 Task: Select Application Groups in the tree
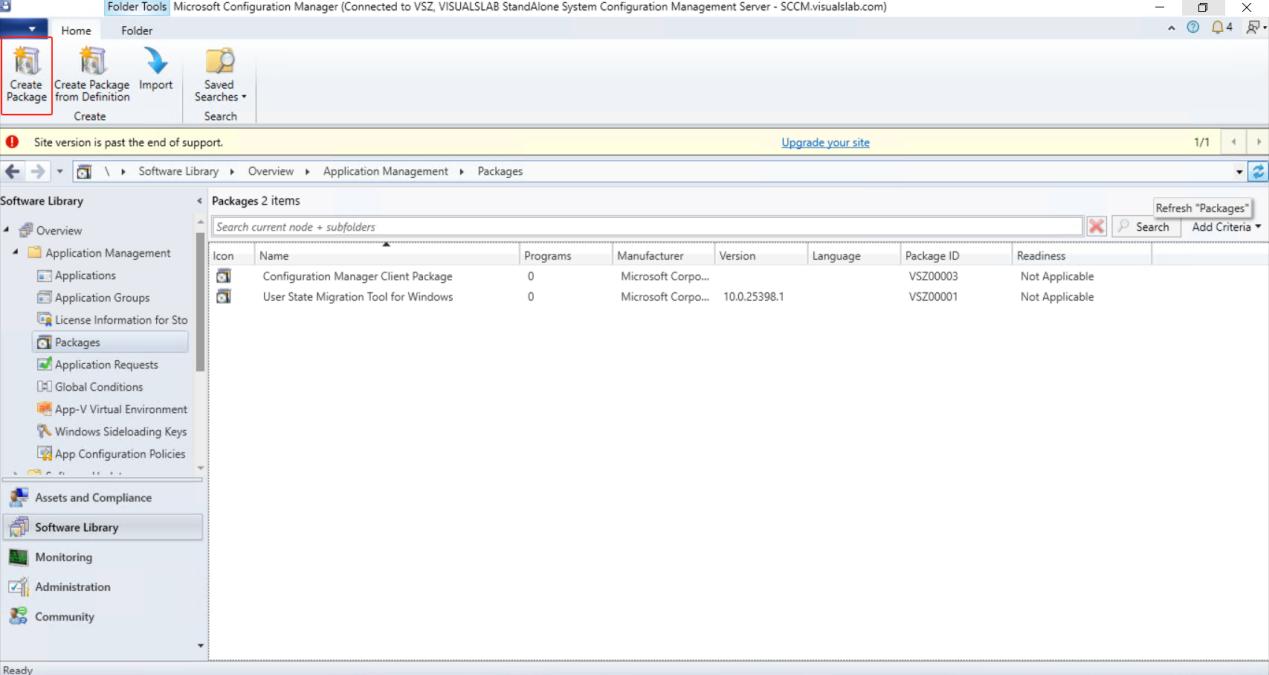click(102, 298)
